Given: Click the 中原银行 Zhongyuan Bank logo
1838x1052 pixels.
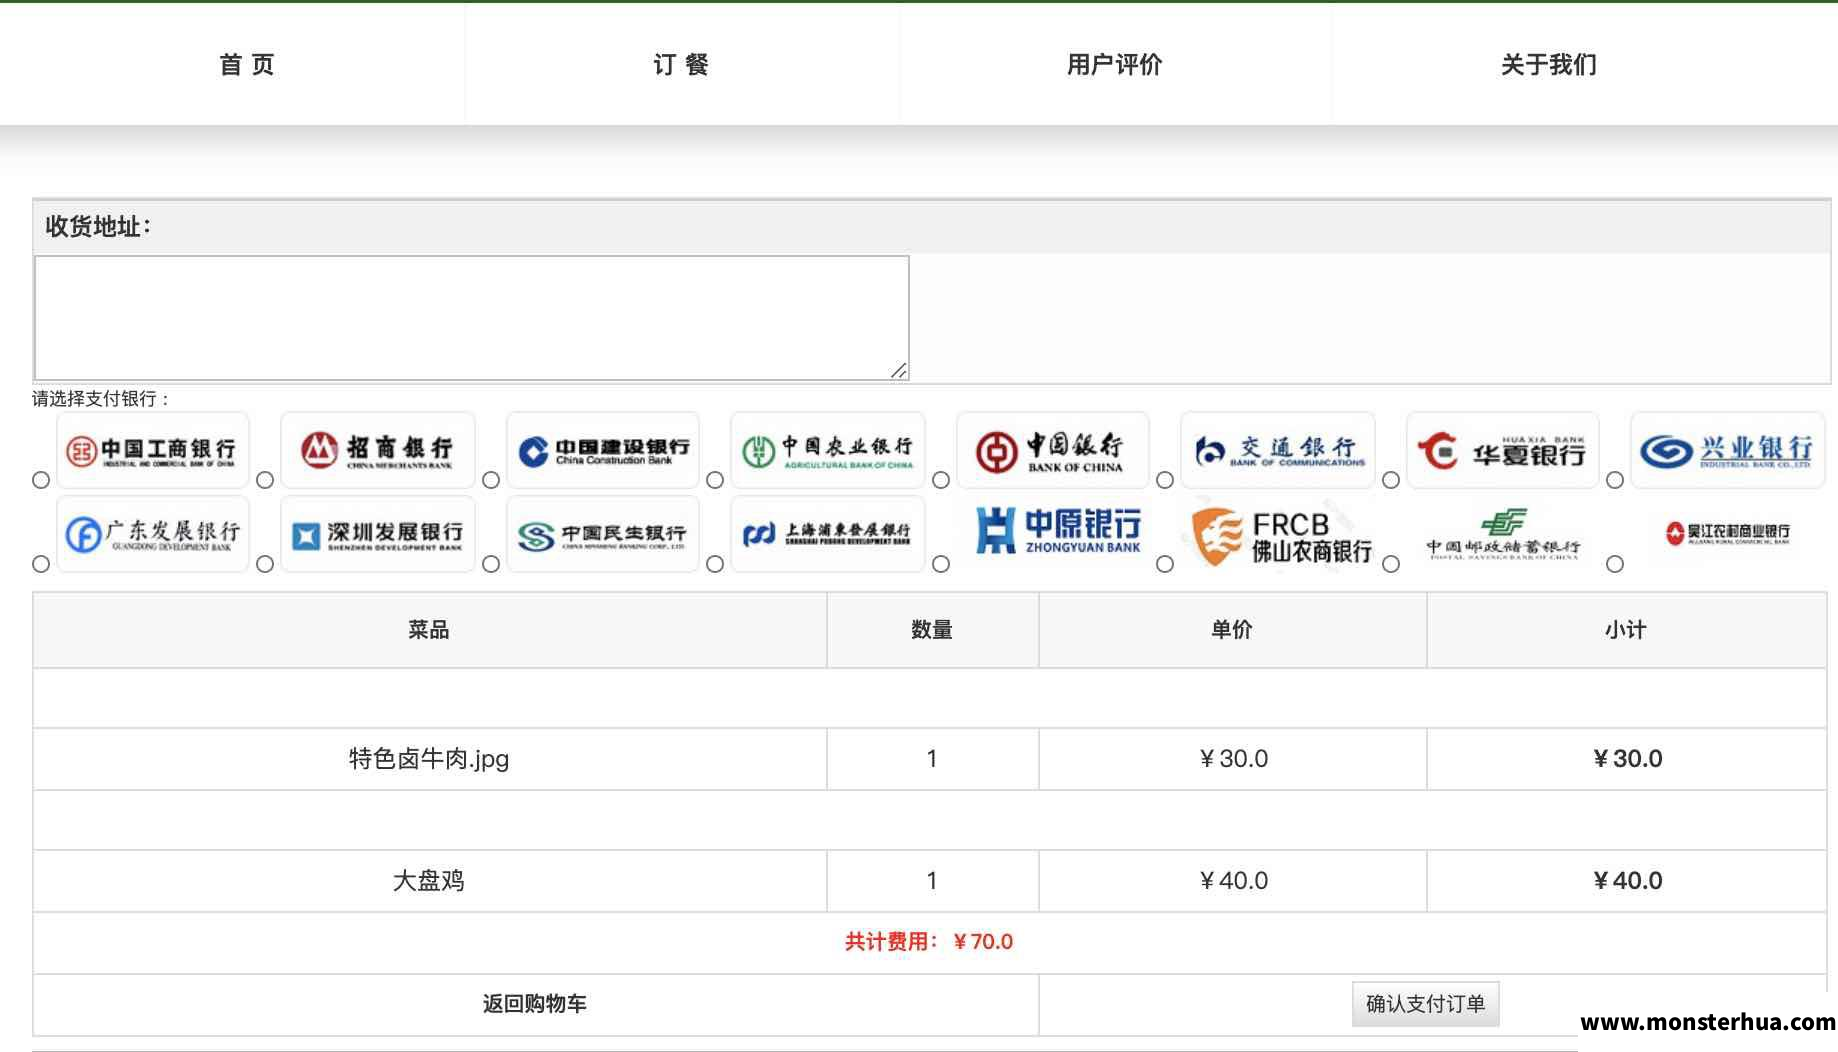Looking at the screenshot, I should click(x=1058, y=530).
